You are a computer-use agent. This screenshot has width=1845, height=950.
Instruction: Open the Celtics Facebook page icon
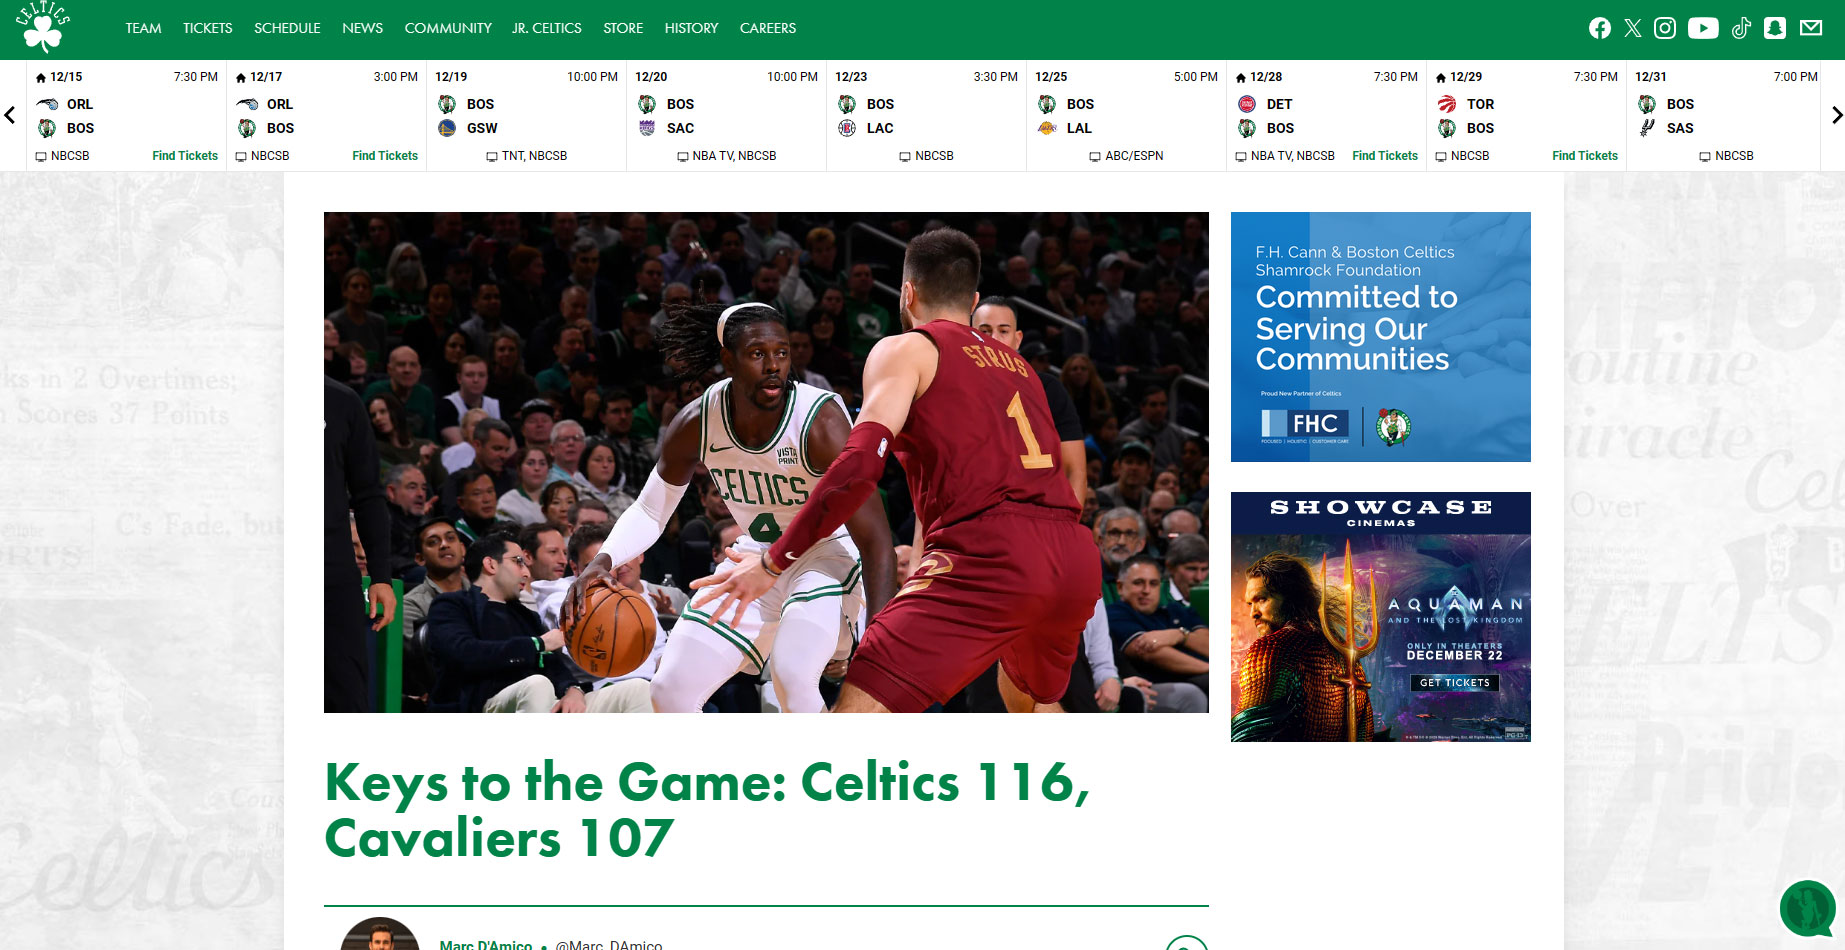pos(1600,28)
